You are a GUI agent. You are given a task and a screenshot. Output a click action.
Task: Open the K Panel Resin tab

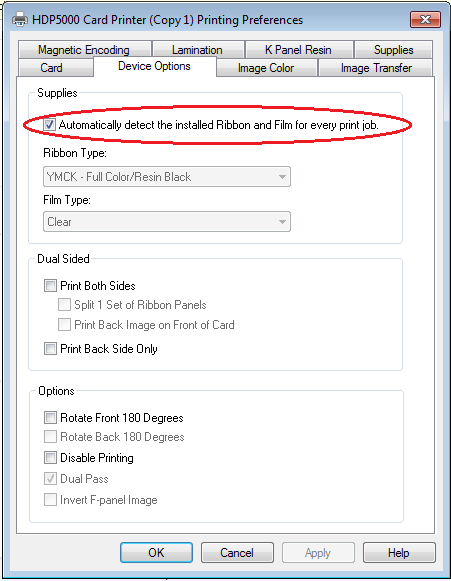coord(298,50)
